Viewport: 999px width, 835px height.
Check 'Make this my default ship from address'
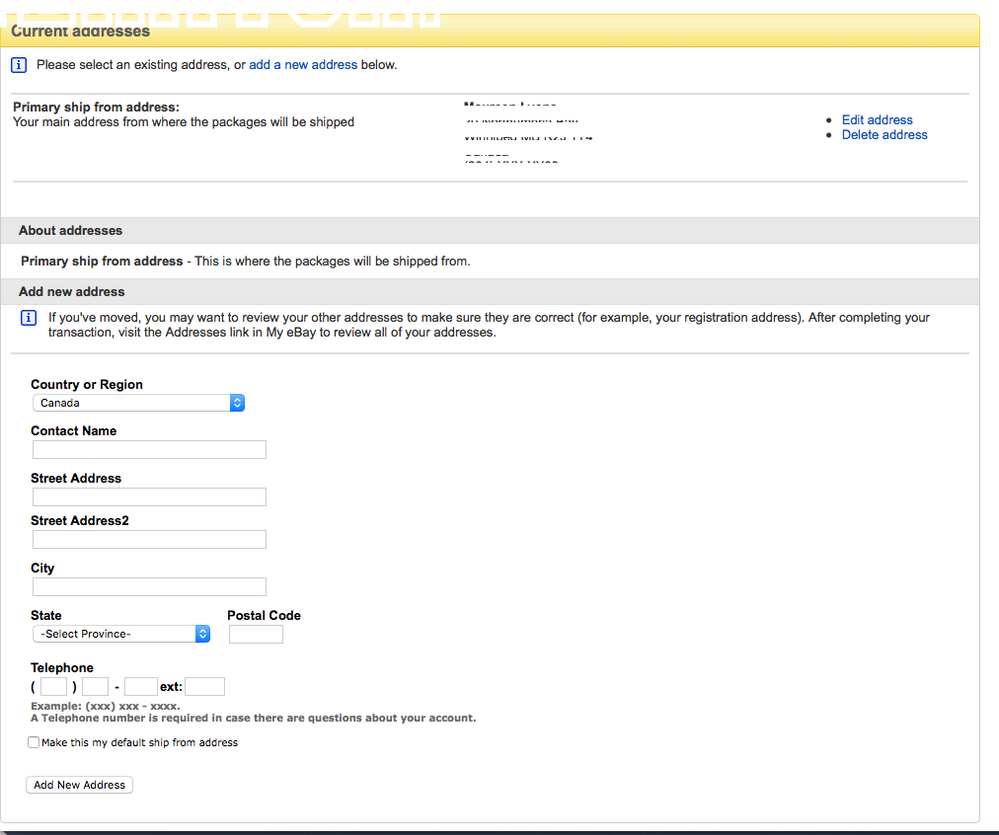tap(34, 743)
